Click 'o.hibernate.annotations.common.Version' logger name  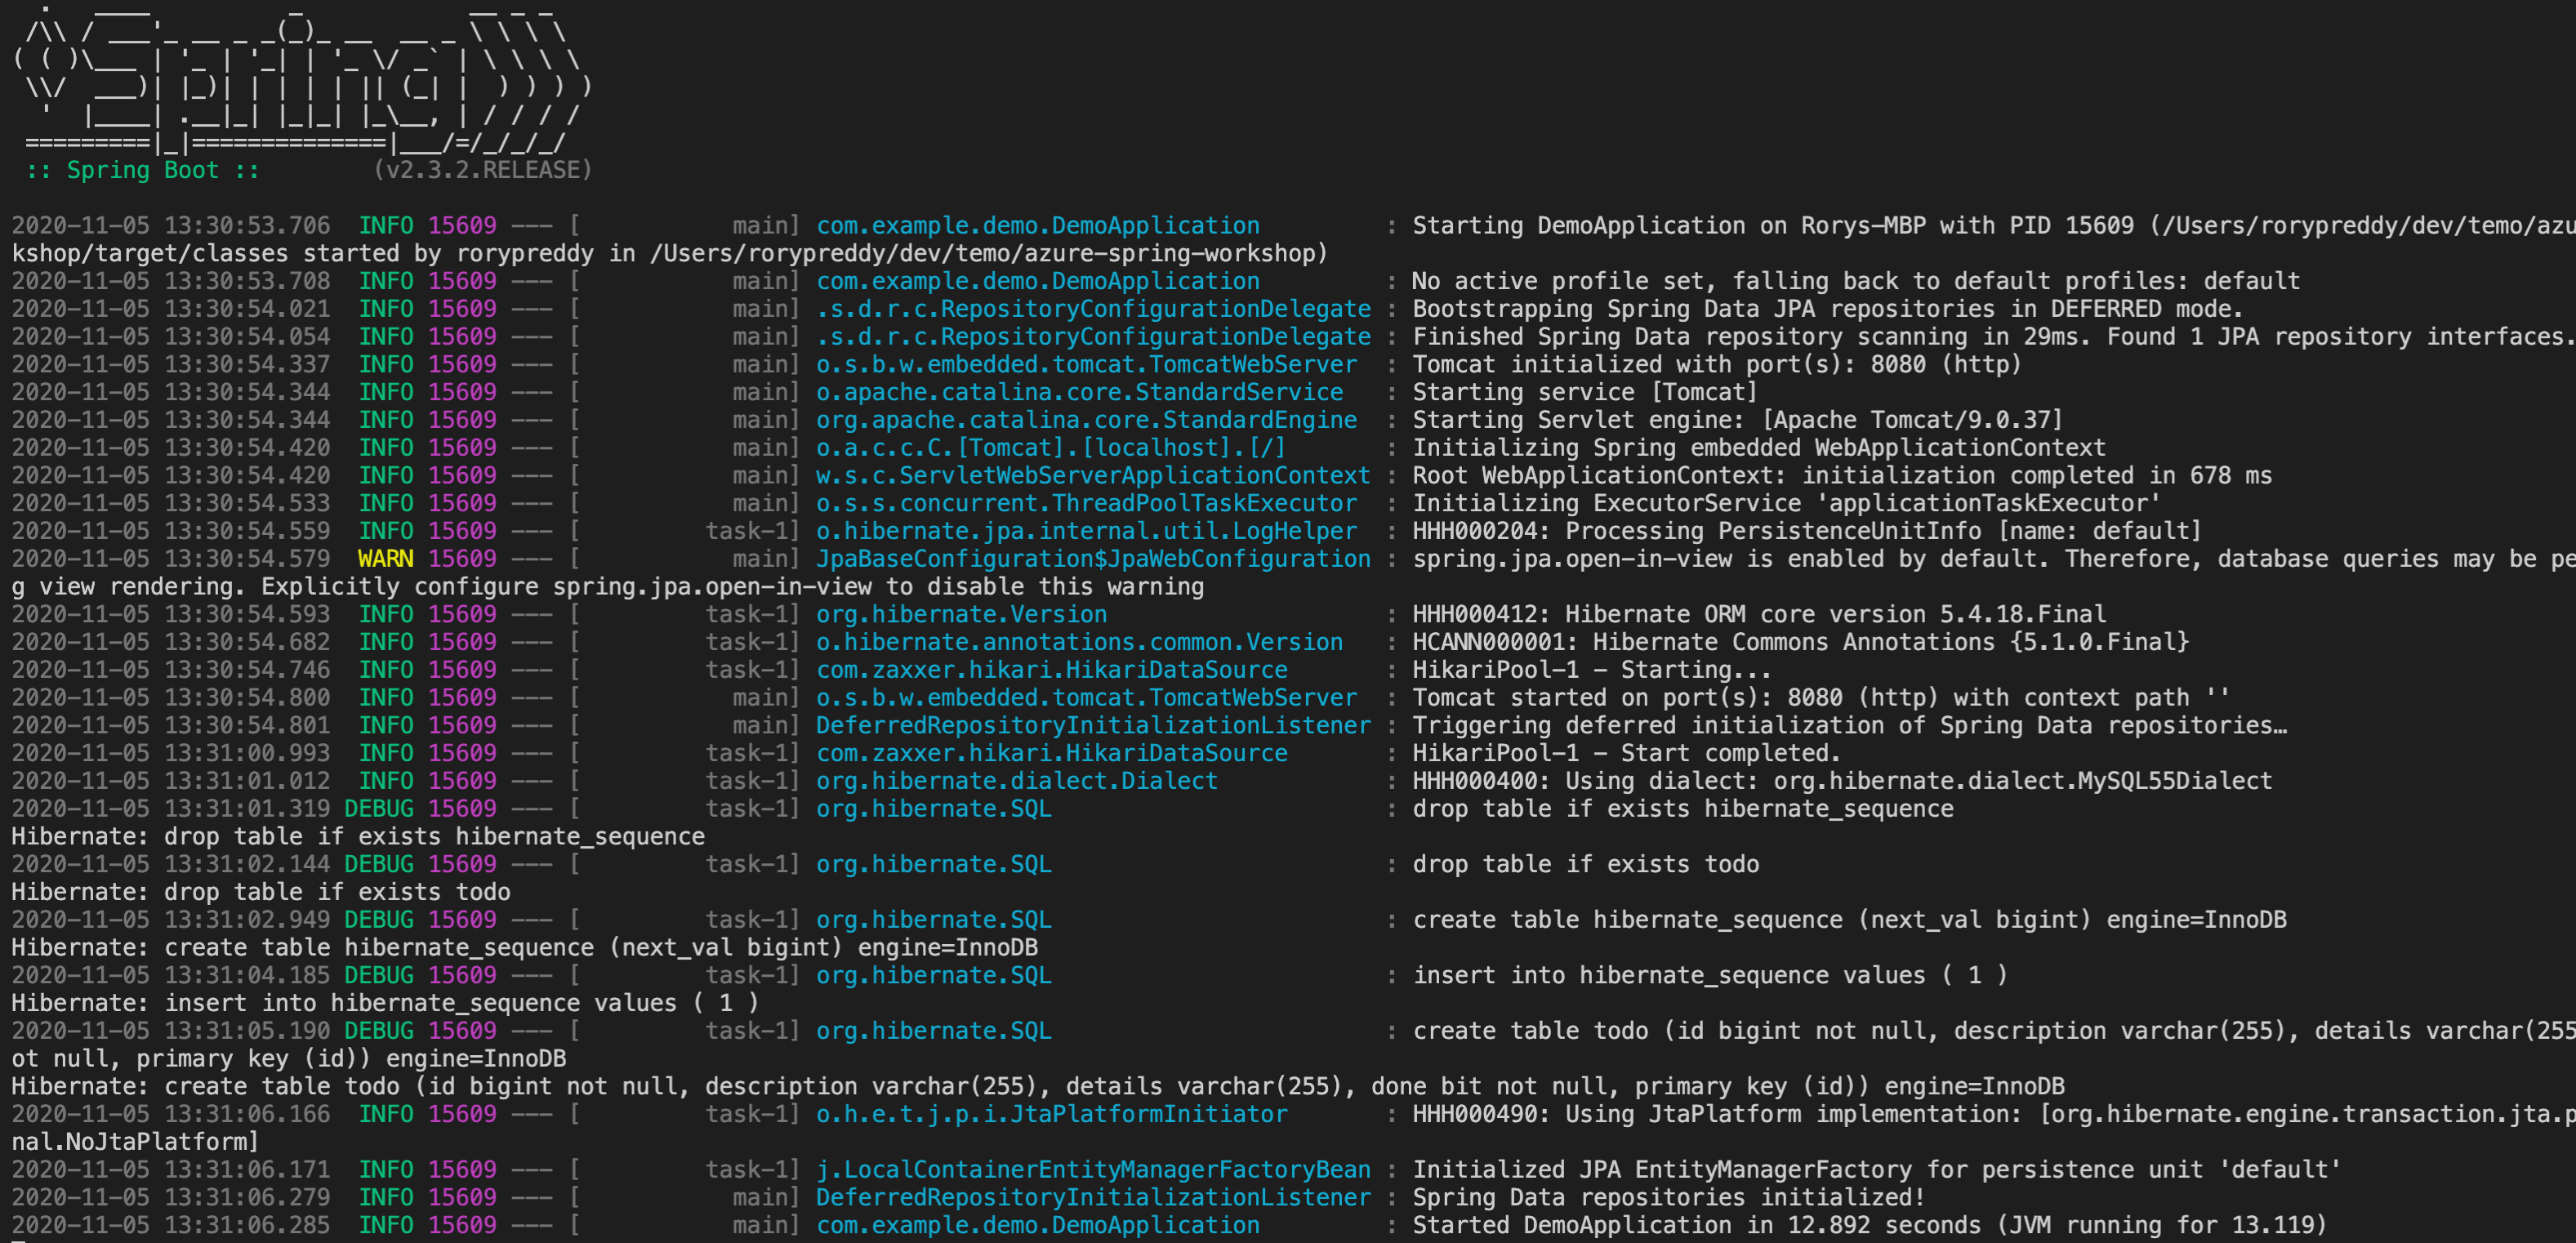[1080, 642]
